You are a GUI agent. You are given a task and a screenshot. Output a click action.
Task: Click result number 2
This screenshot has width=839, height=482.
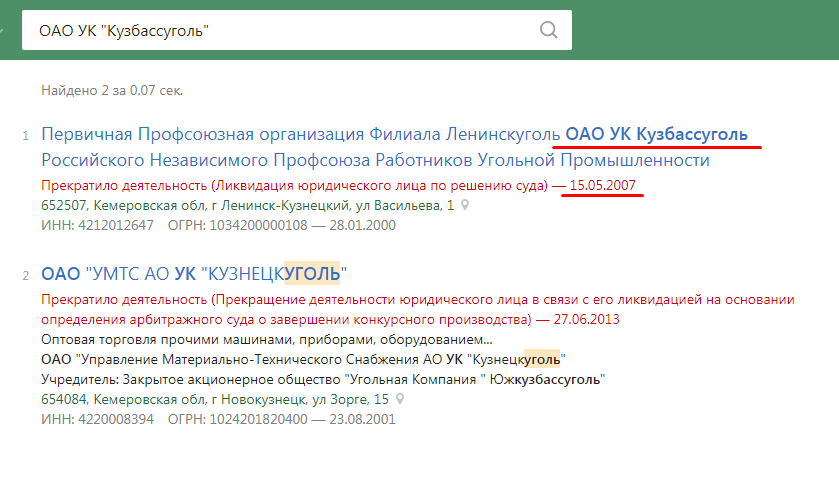tap(26, 276)
